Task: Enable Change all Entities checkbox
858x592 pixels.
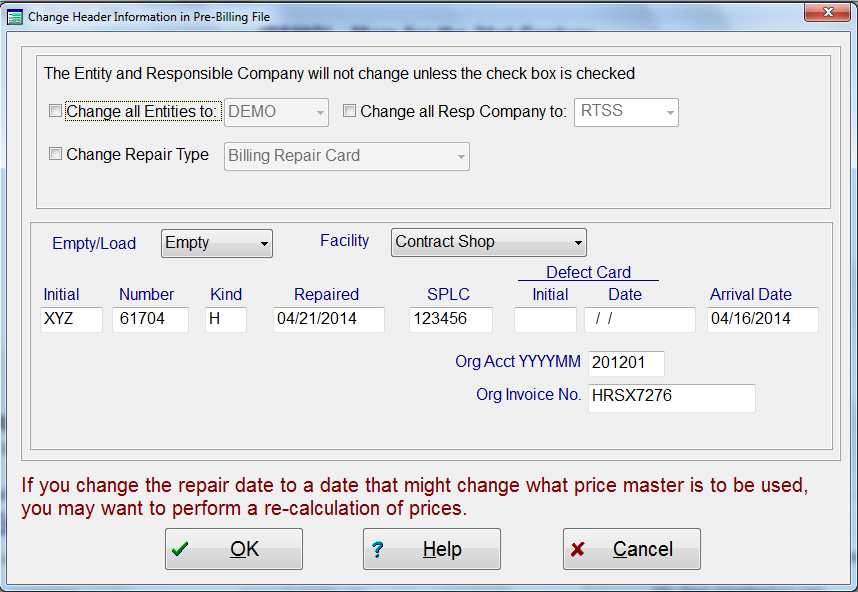Action: [x=56, y=112]
